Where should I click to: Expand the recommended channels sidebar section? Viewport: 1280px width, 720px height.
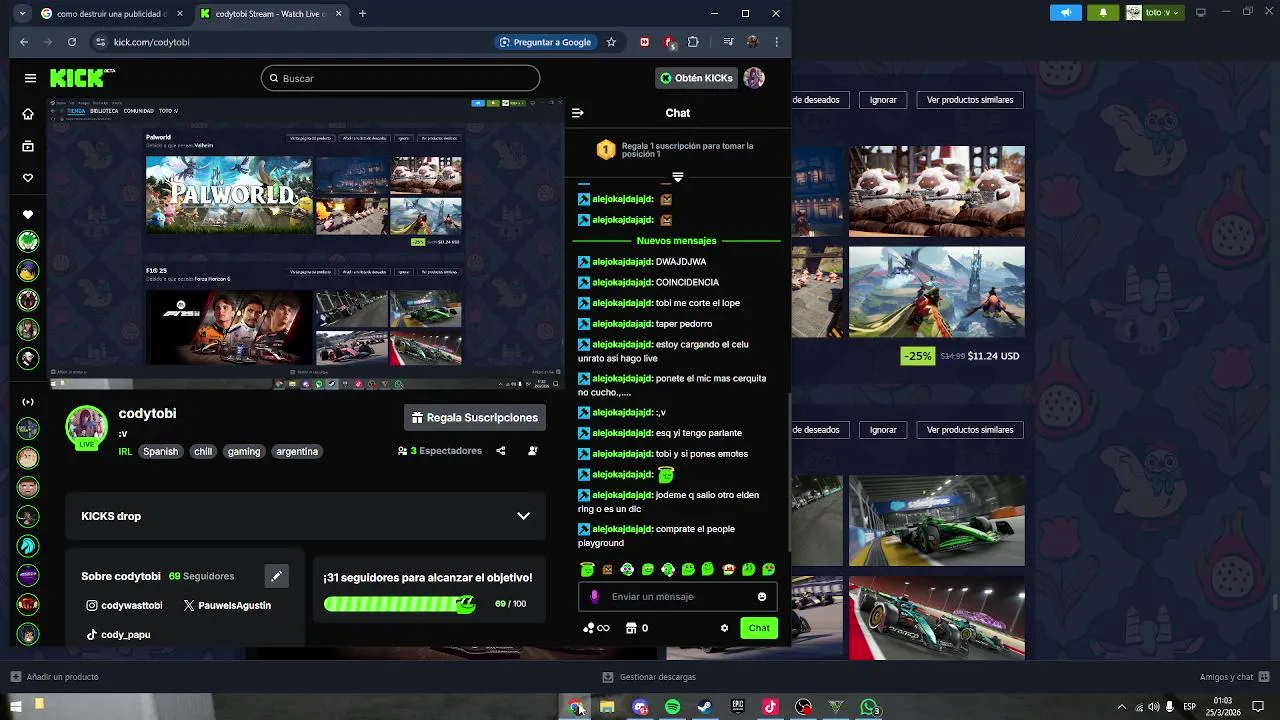tap(28, 402)
